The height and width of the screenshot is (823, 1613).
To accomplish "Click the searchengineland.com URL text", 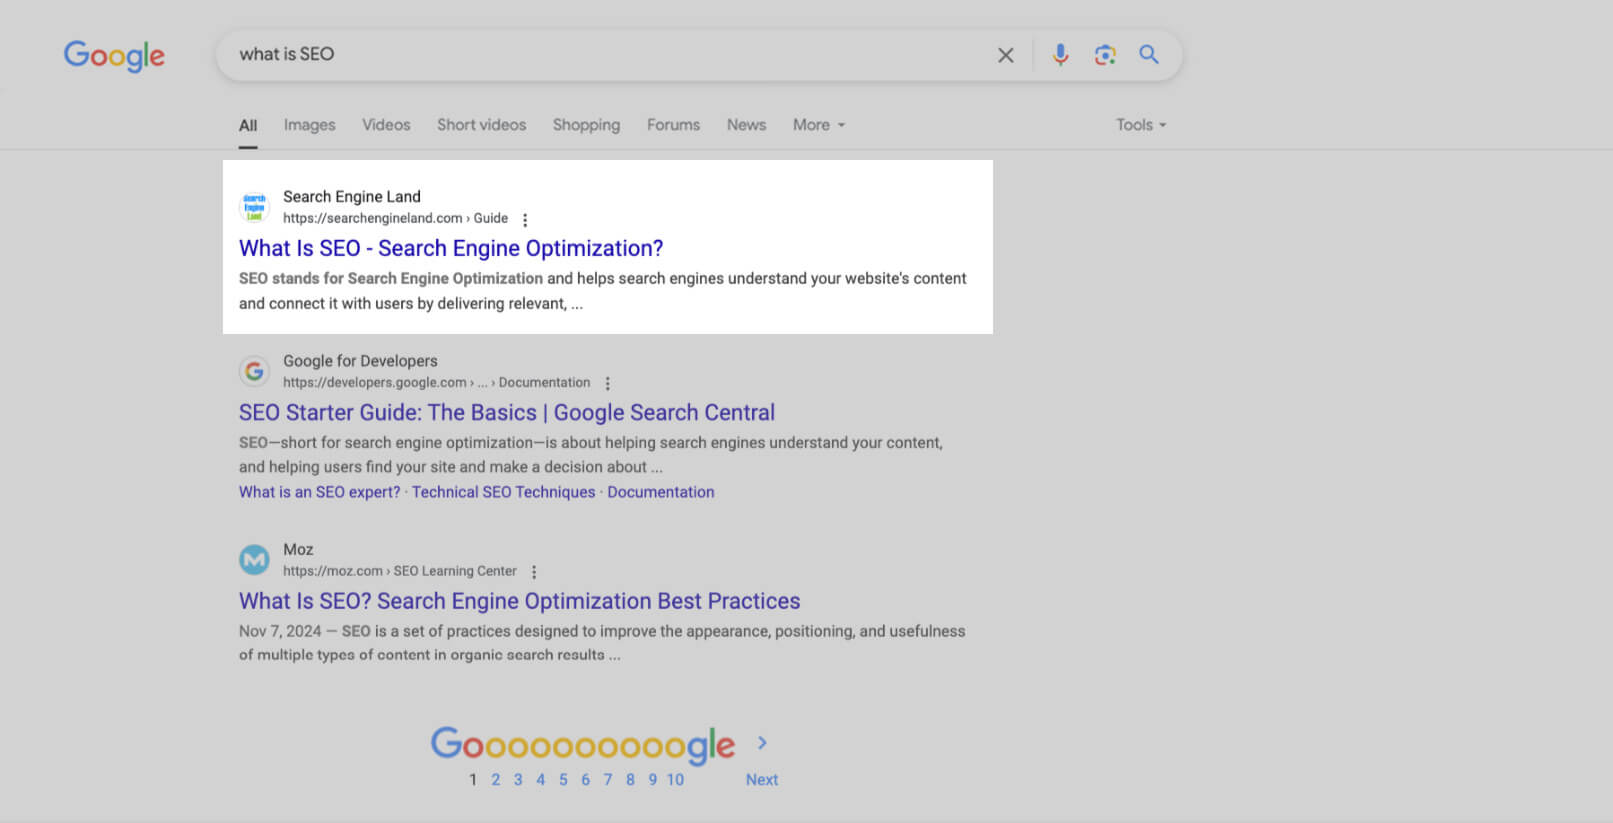I will coord(395,218).
